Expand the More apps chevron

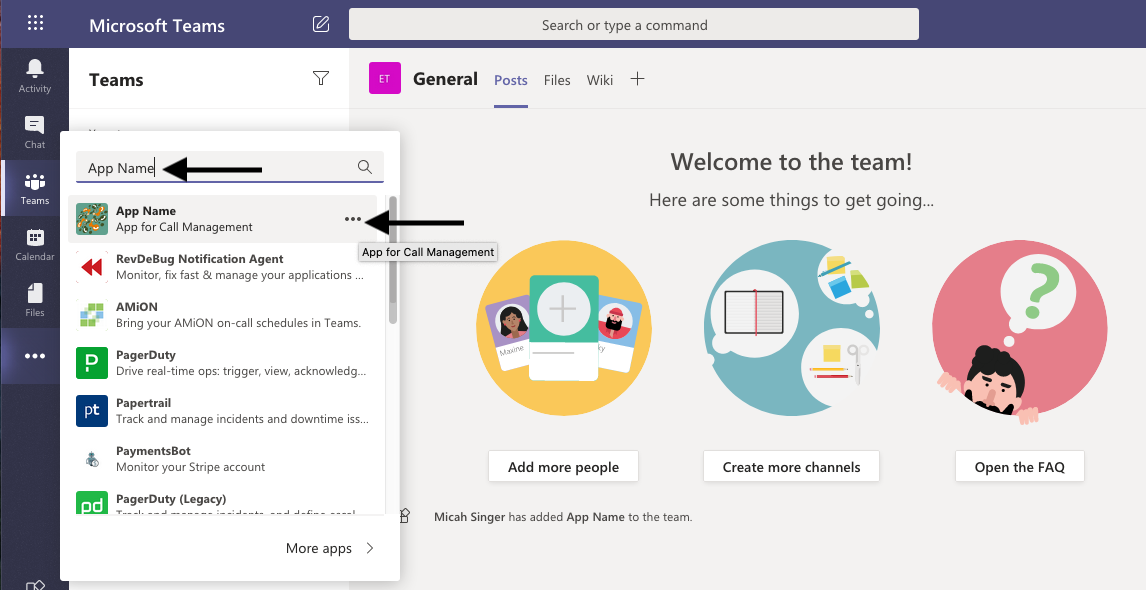click(370, 548)
